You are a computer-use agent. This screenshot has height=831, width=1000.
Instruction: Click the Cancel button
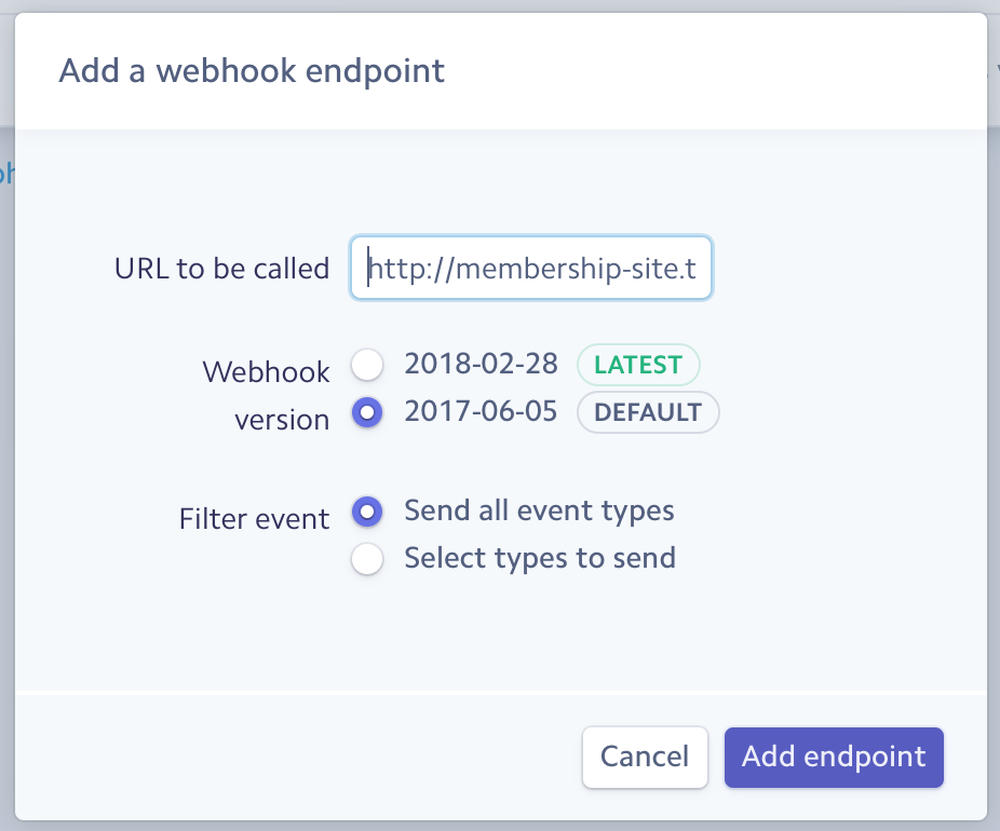(x=645, y=757)
